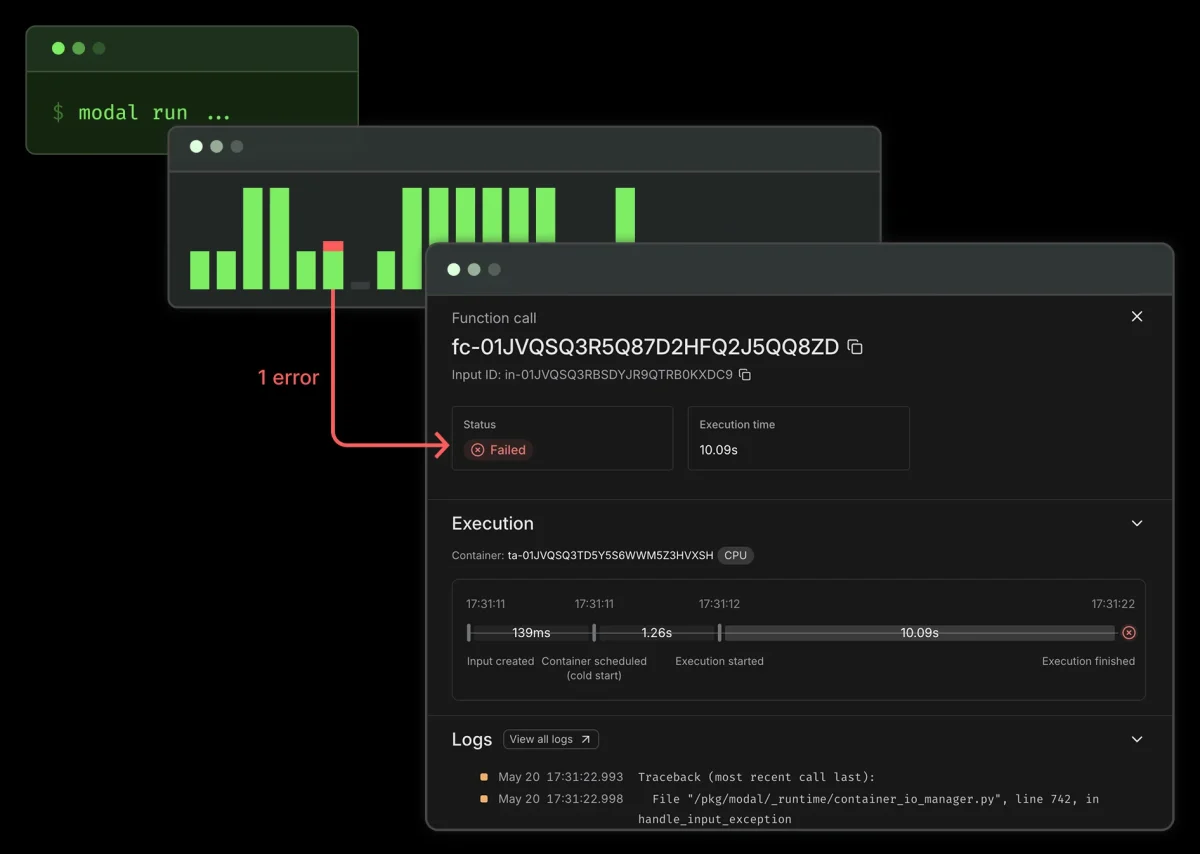Click the first green bar in chart window
The width and height of the screenshot is (1200, 854).
click(200, 270)
